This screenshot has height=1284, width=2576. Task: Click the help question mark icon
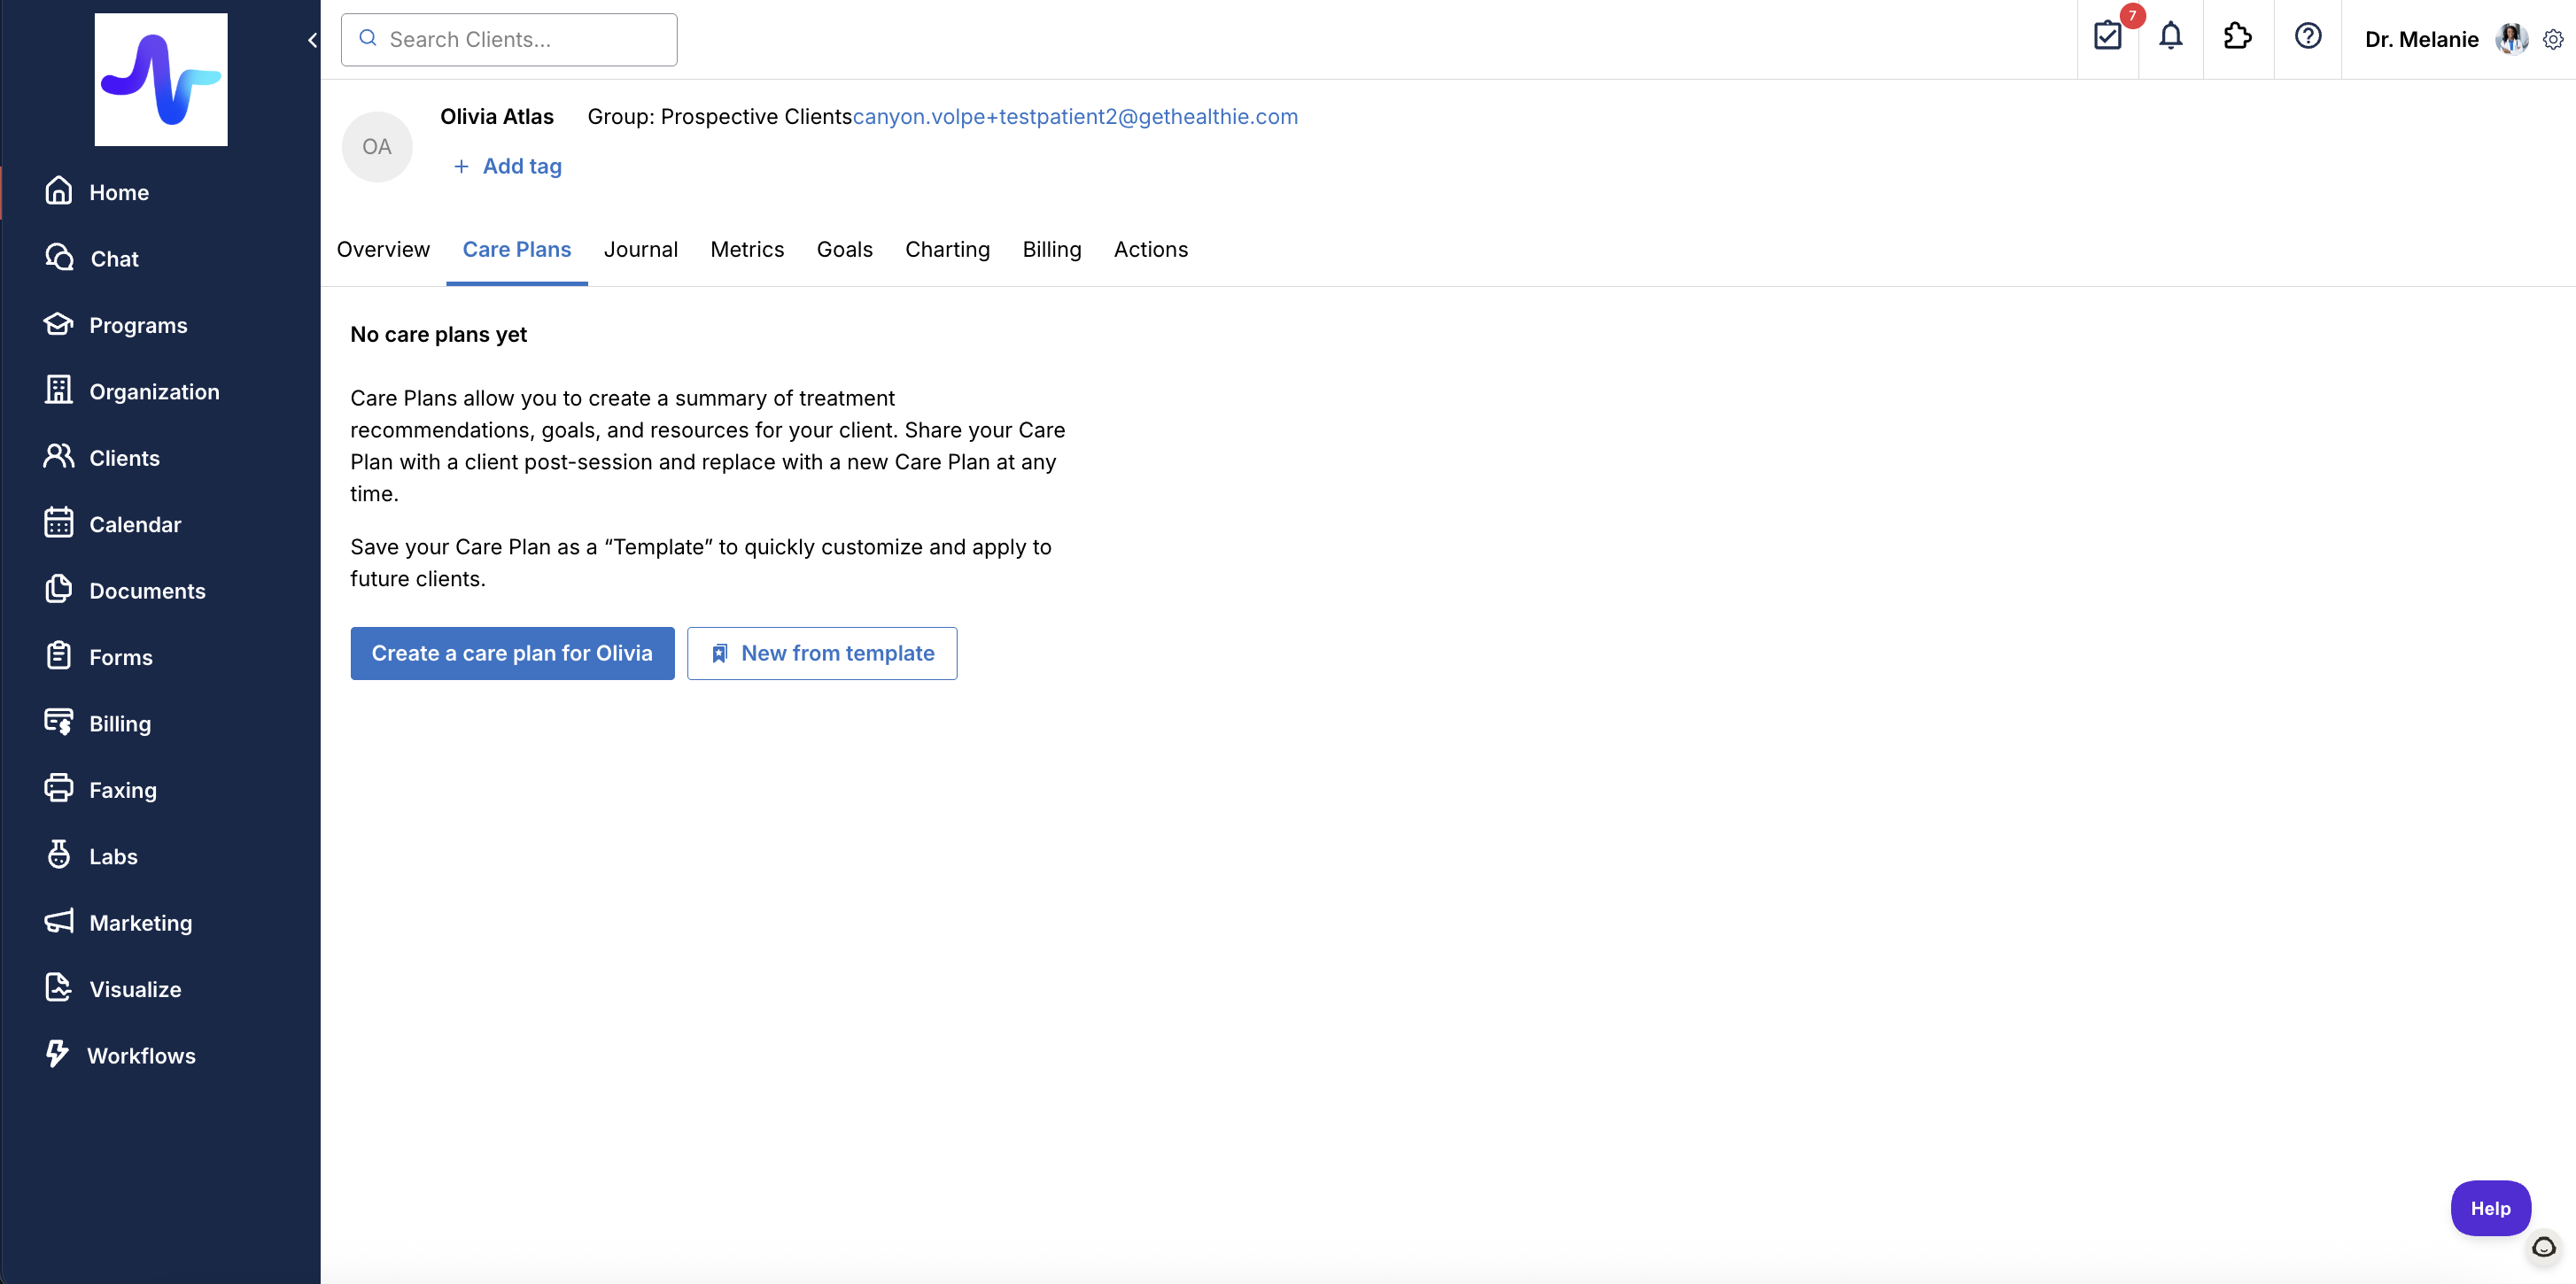pos(2307,37)
